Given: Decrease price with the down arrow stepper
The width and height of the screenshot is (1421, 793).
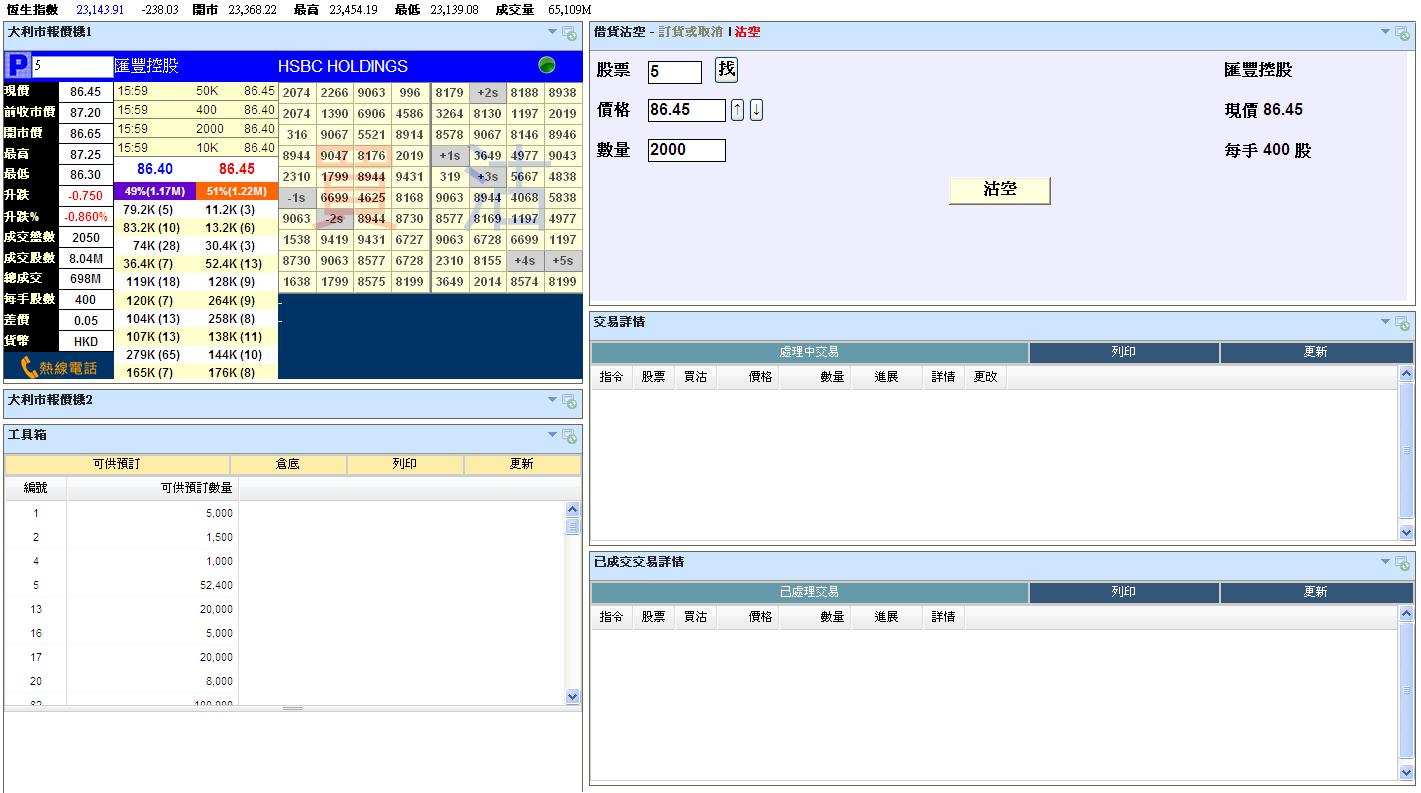Looking at the screenshot, I should (756, 110).
